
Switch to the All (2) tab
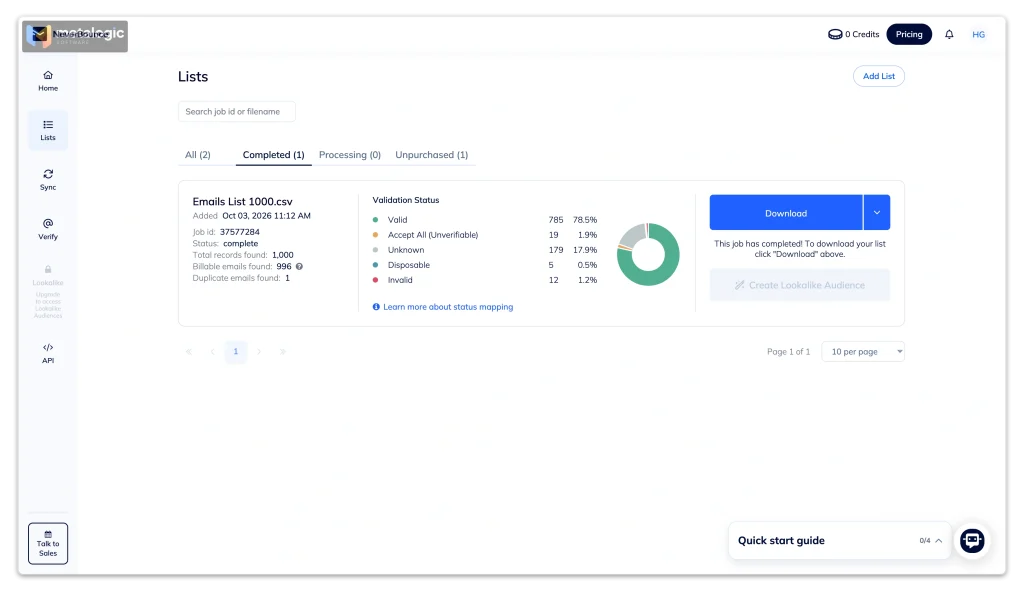tap(197, 155)
